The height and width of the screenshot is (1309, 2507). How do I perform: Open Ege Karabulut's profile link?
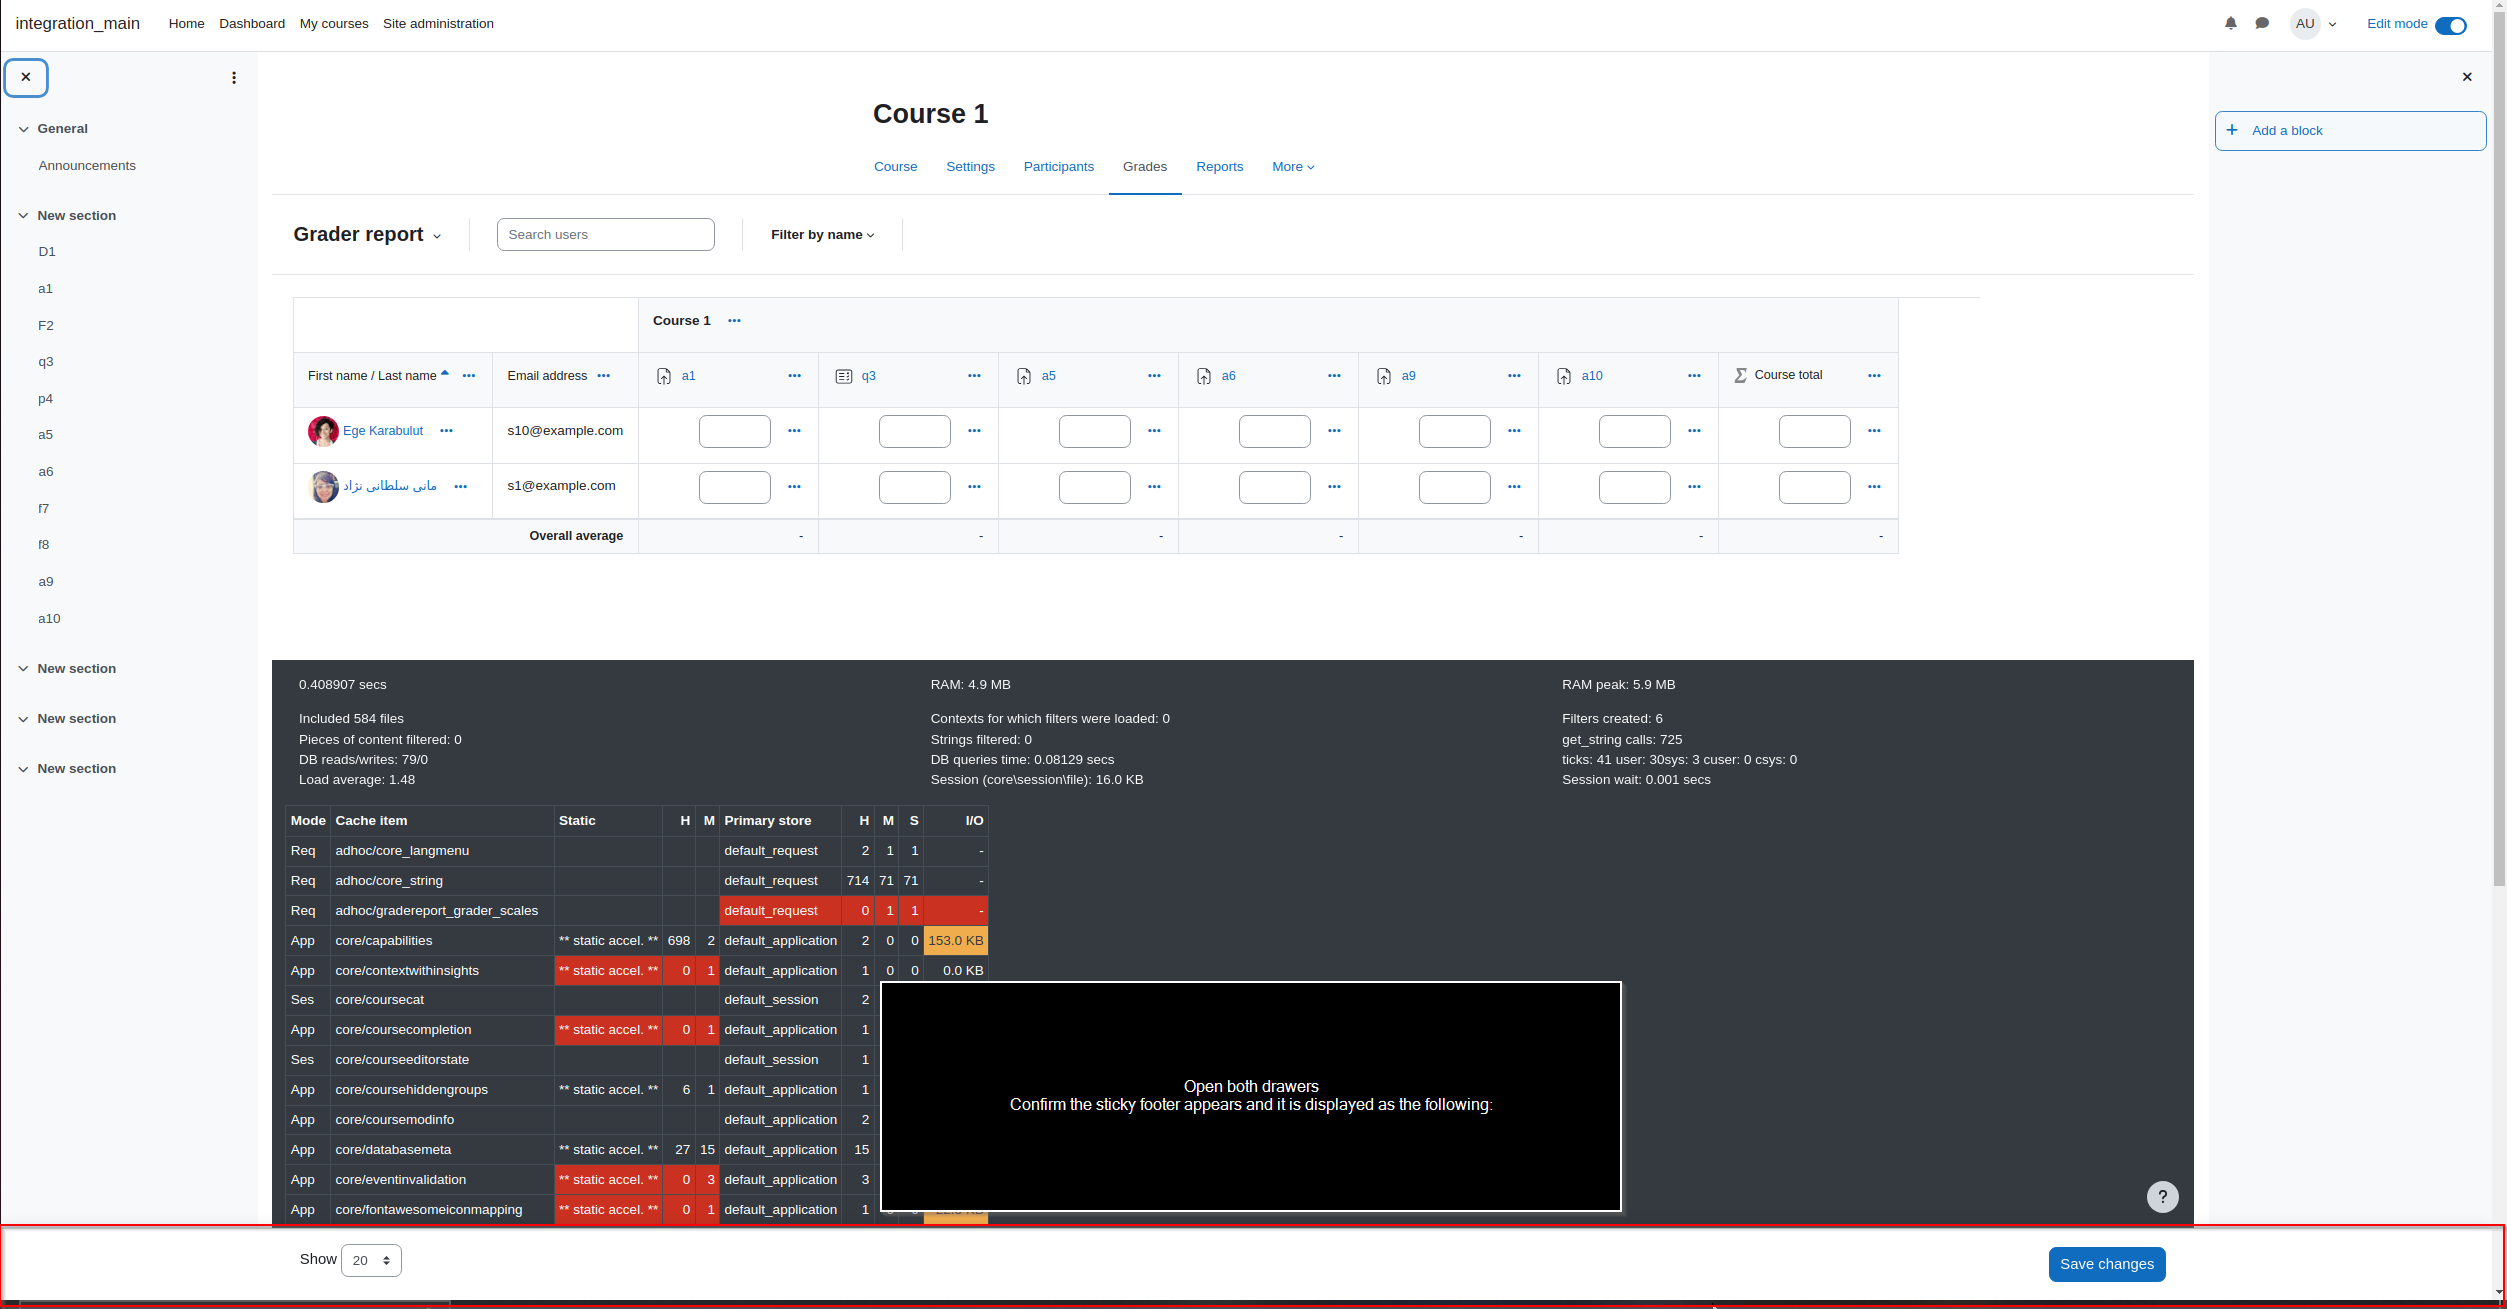point(383,431)
